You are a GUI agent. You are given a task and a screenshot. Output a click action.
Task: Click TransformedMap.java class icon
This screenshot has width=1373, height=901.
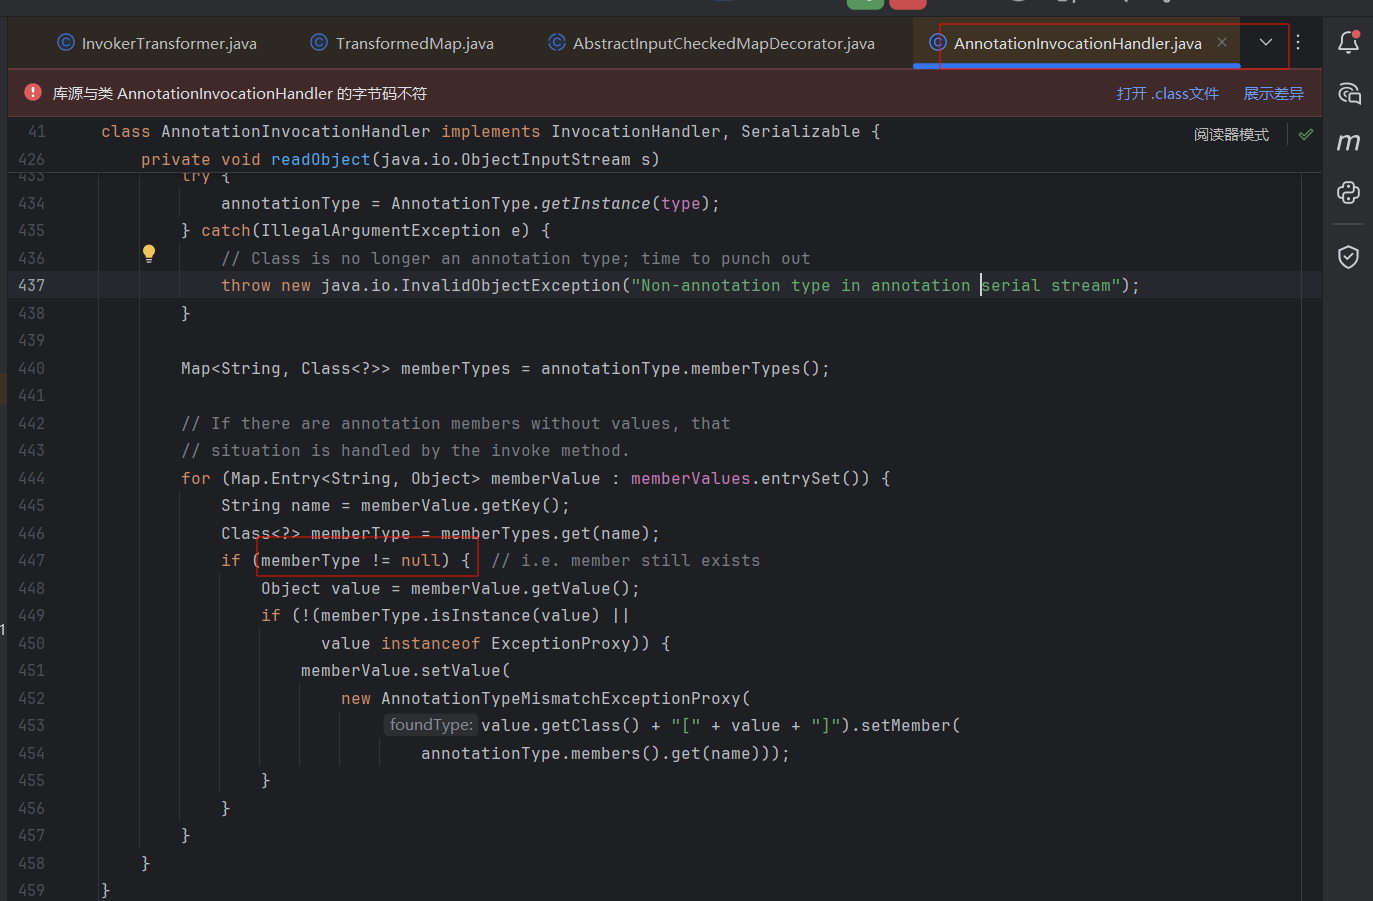pos(319,42)
